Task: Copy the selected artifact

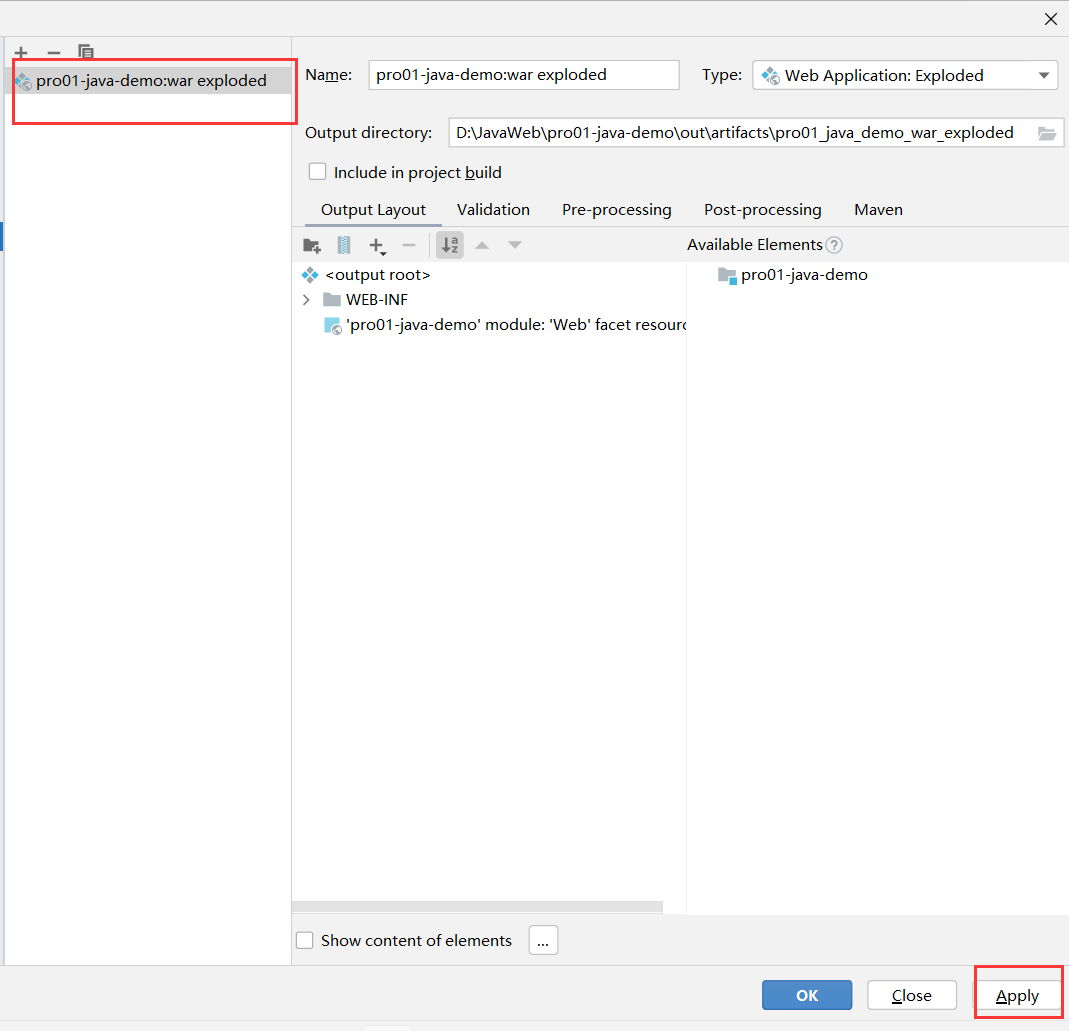Action: point(85,52)
